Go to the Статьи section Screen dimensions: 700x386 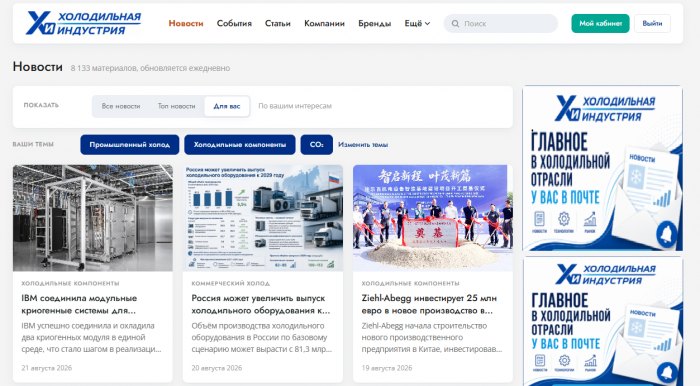point(278,24)
